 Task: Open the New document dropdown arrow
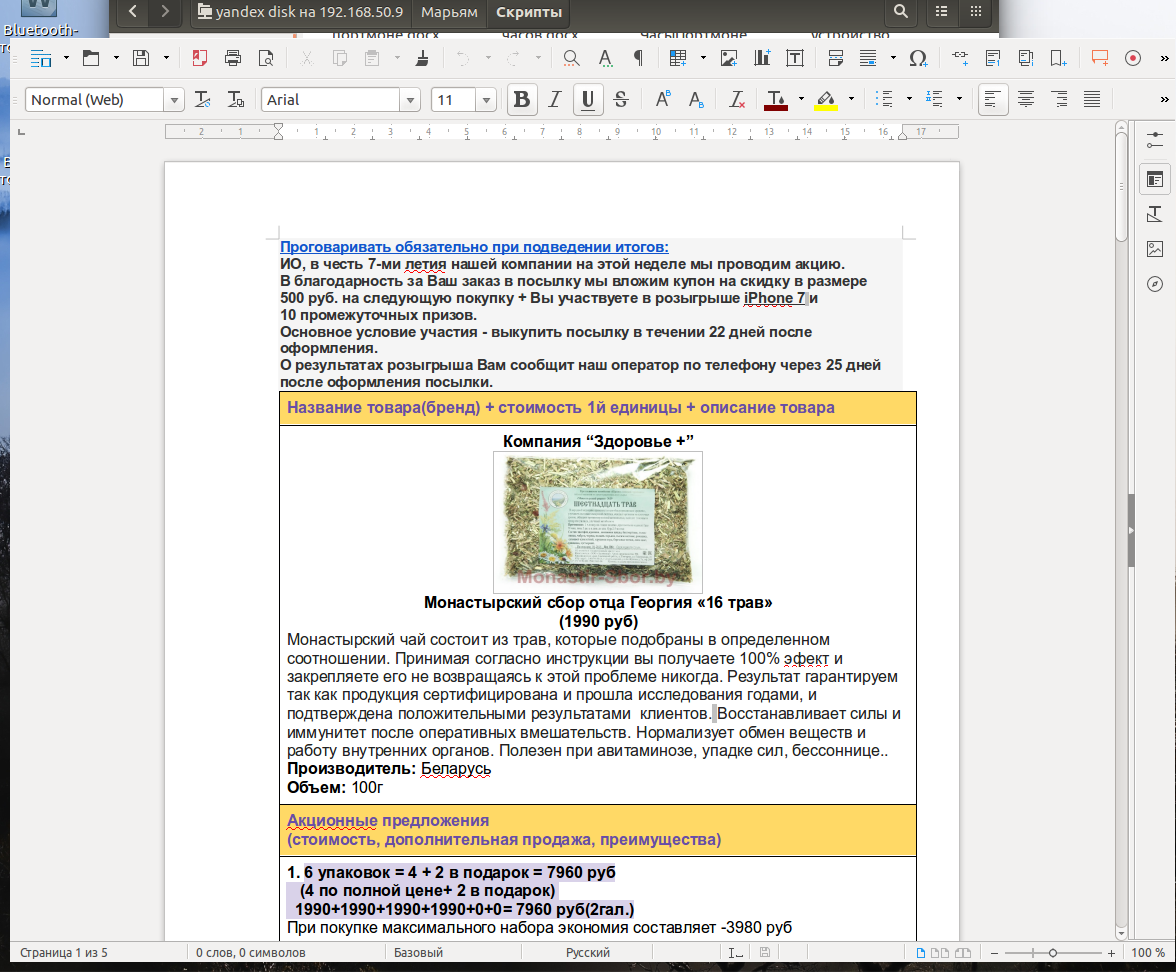pyautogui.click(x=66, y=58)
